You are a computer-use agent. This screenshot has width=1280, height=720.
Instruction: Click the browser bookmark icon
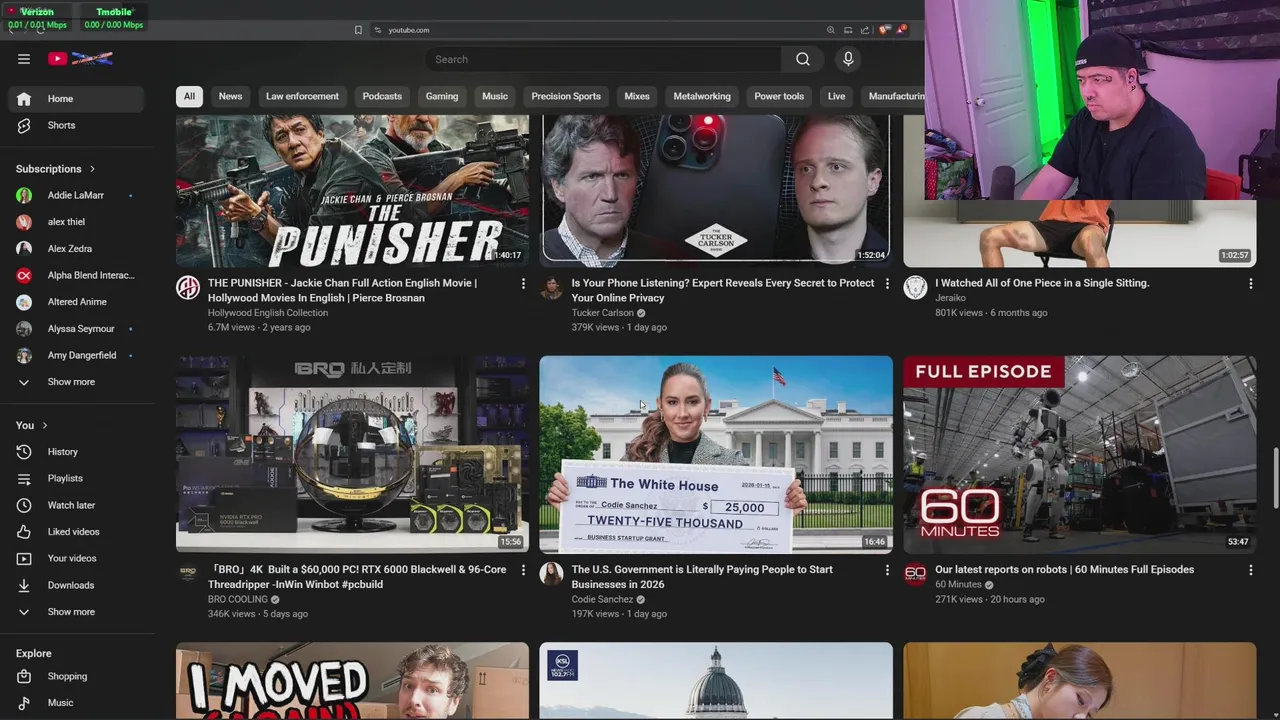pos(358,30)
